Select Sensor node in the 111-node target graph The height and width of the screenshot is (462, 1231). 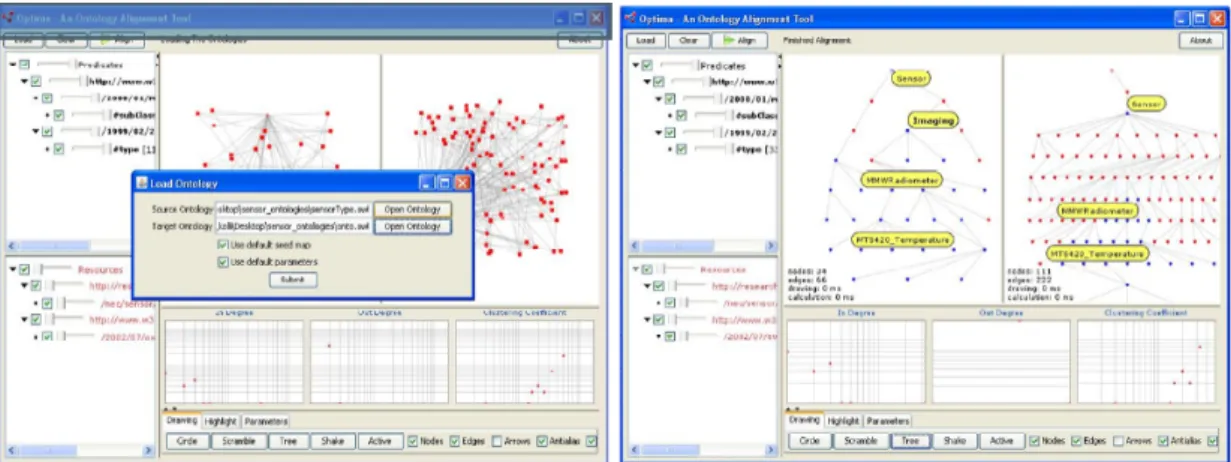coord(1145,103)
